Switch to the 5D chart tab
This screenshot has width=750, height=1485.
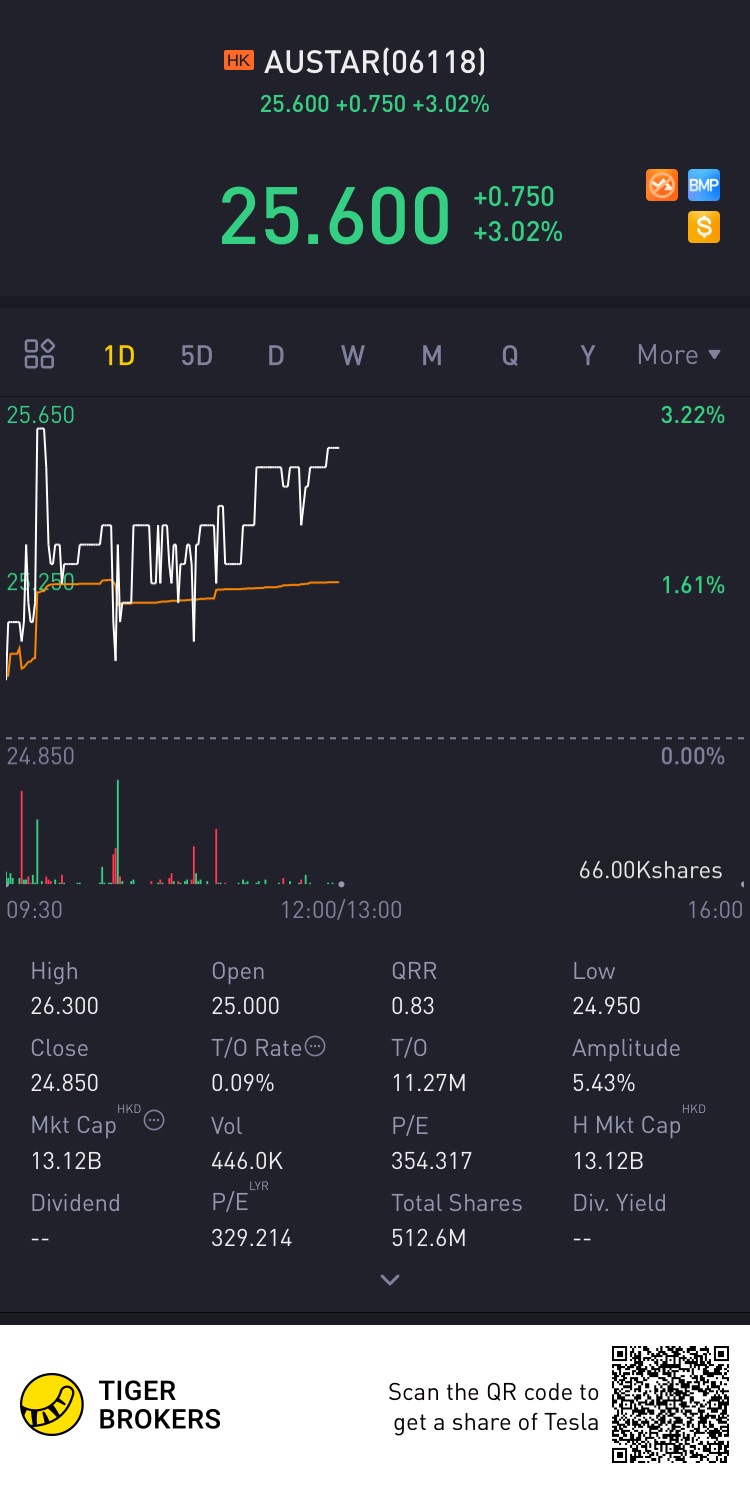[x=197, y=355]
